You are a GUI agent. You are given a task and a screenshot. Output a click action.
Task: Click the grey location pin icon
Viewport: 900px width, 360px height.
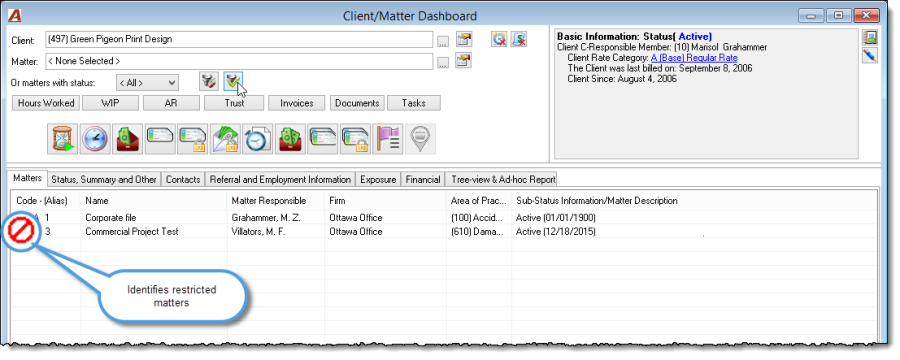[420, 139]
